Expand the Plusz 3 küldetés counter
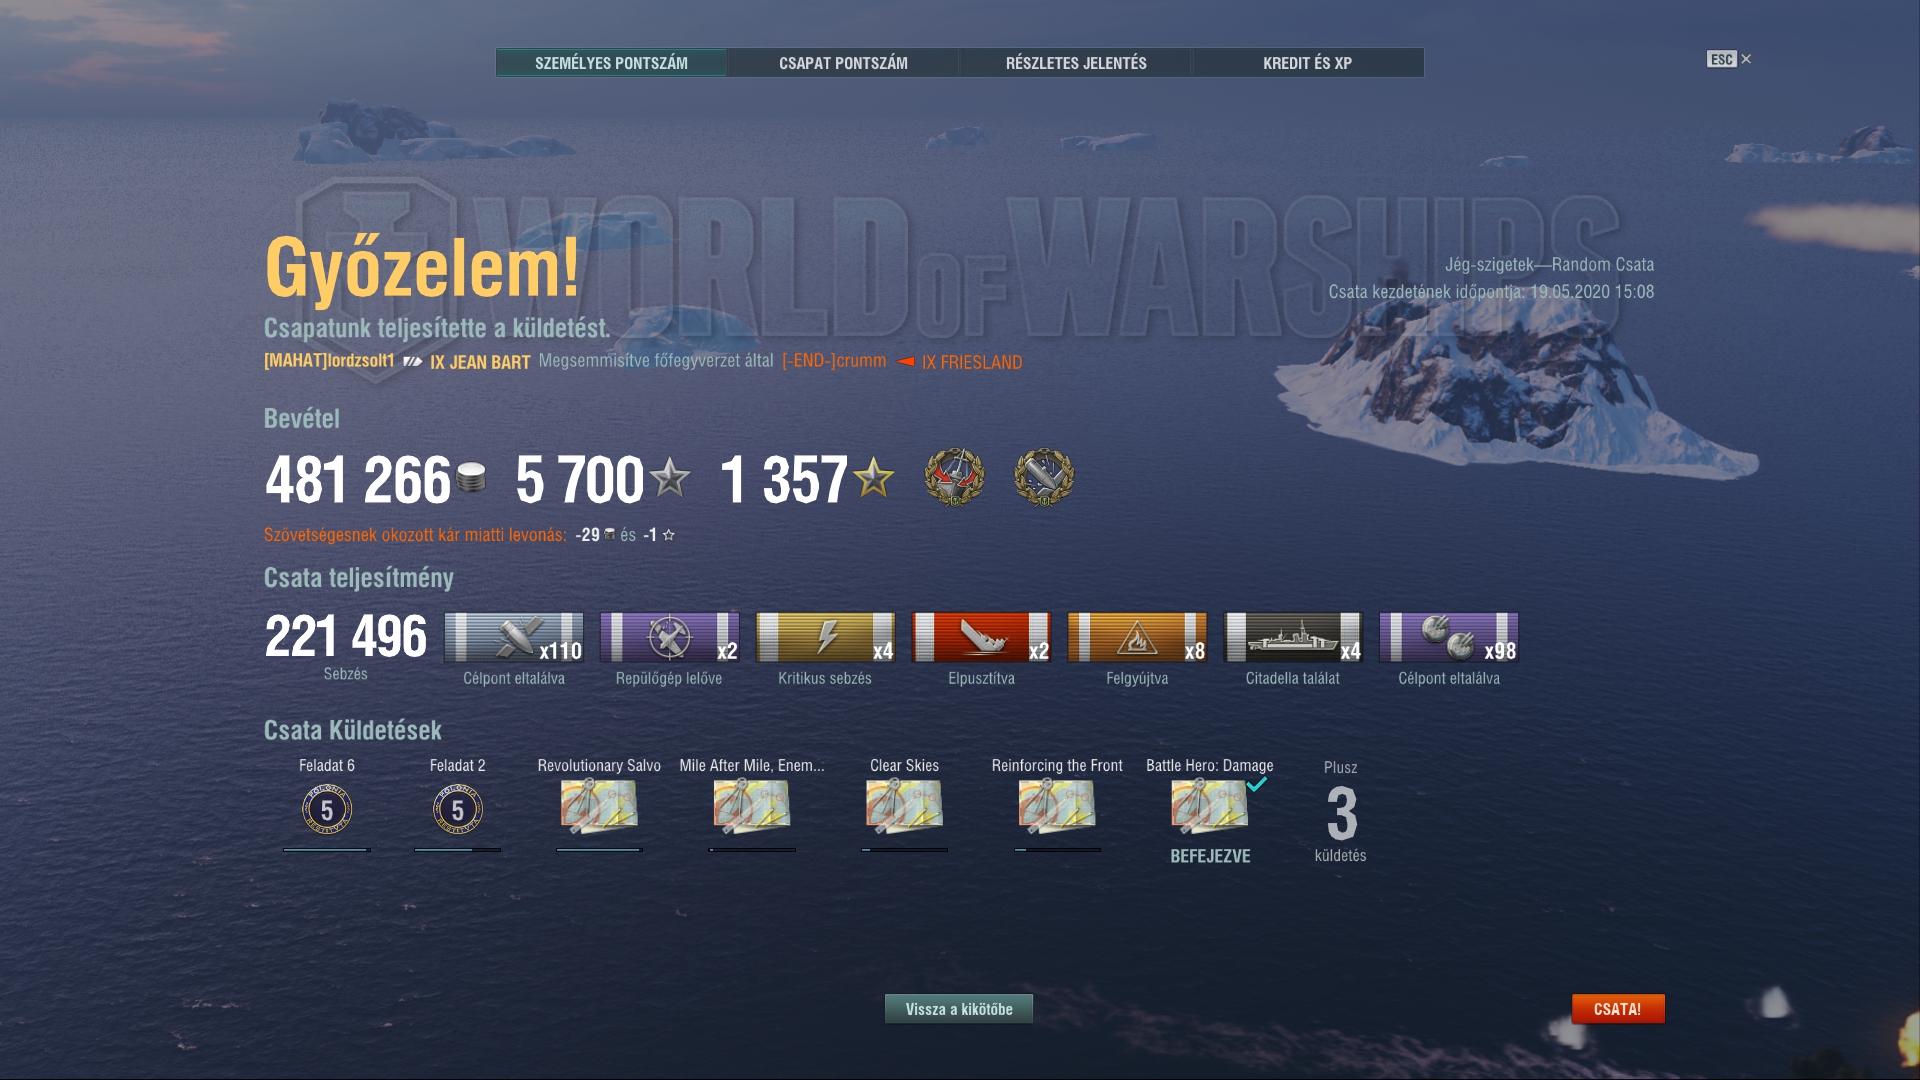The image size is (1920, 1080). click(1341, 813)
